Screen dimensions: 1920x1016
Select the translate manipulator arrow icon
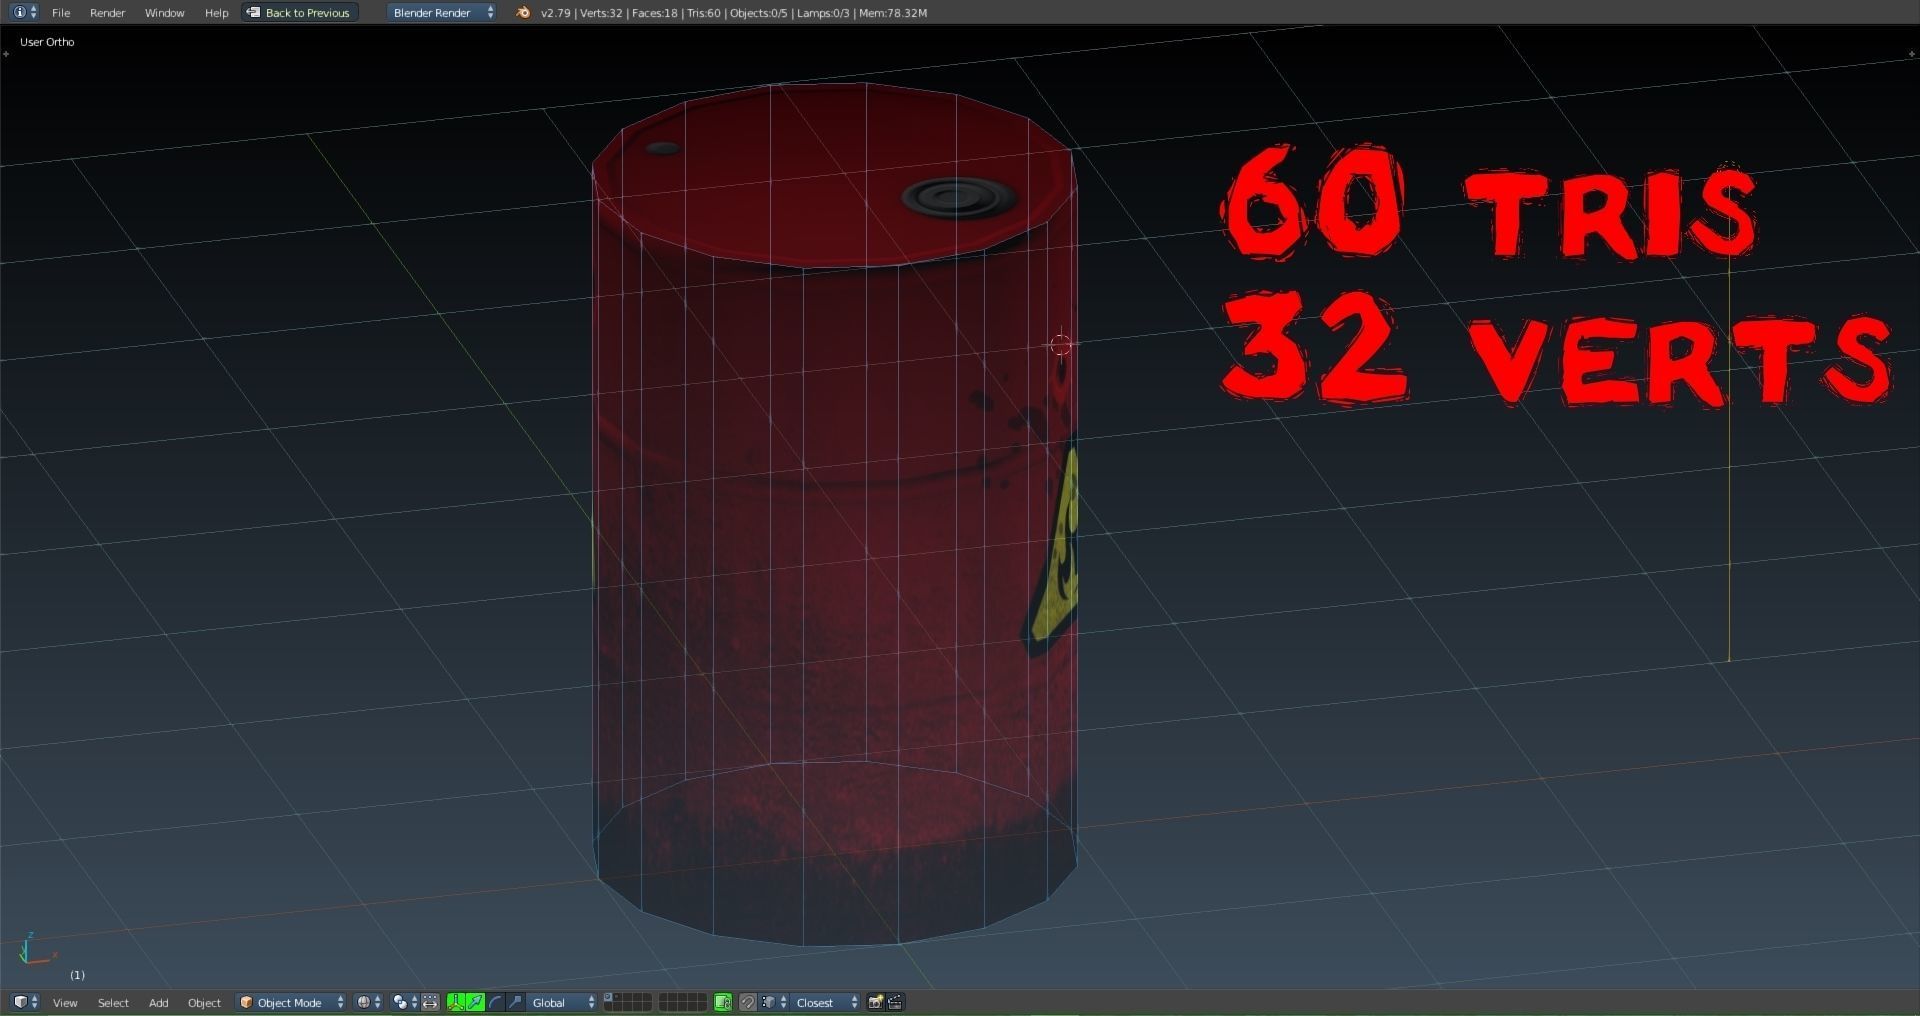coord(475,1003)
